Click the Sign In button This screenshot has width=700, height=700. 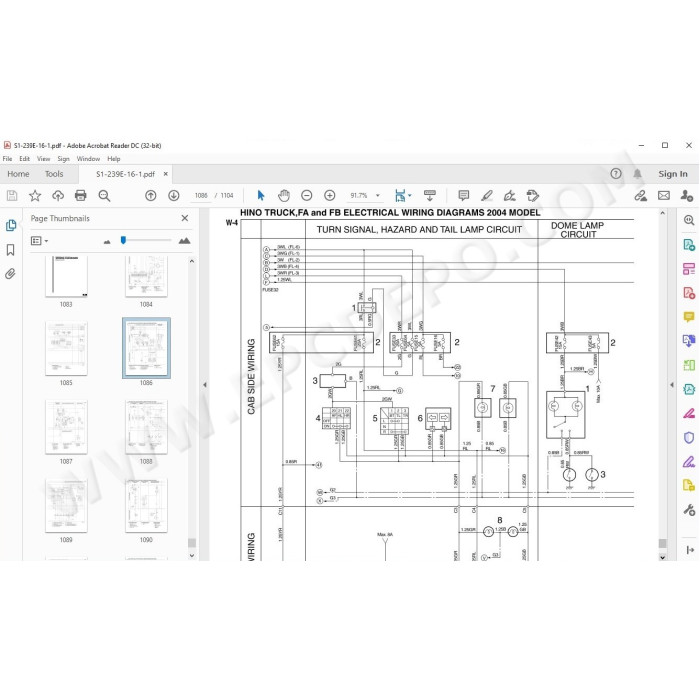[673, 174]
